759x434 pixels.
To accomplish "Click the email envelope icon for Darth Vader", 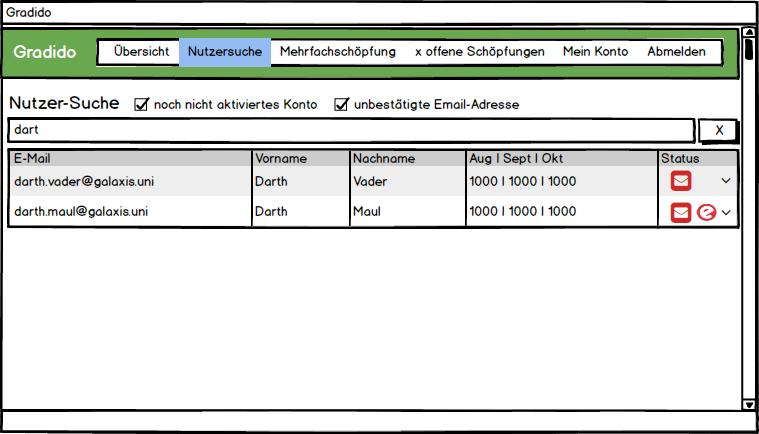I will 681,181.
